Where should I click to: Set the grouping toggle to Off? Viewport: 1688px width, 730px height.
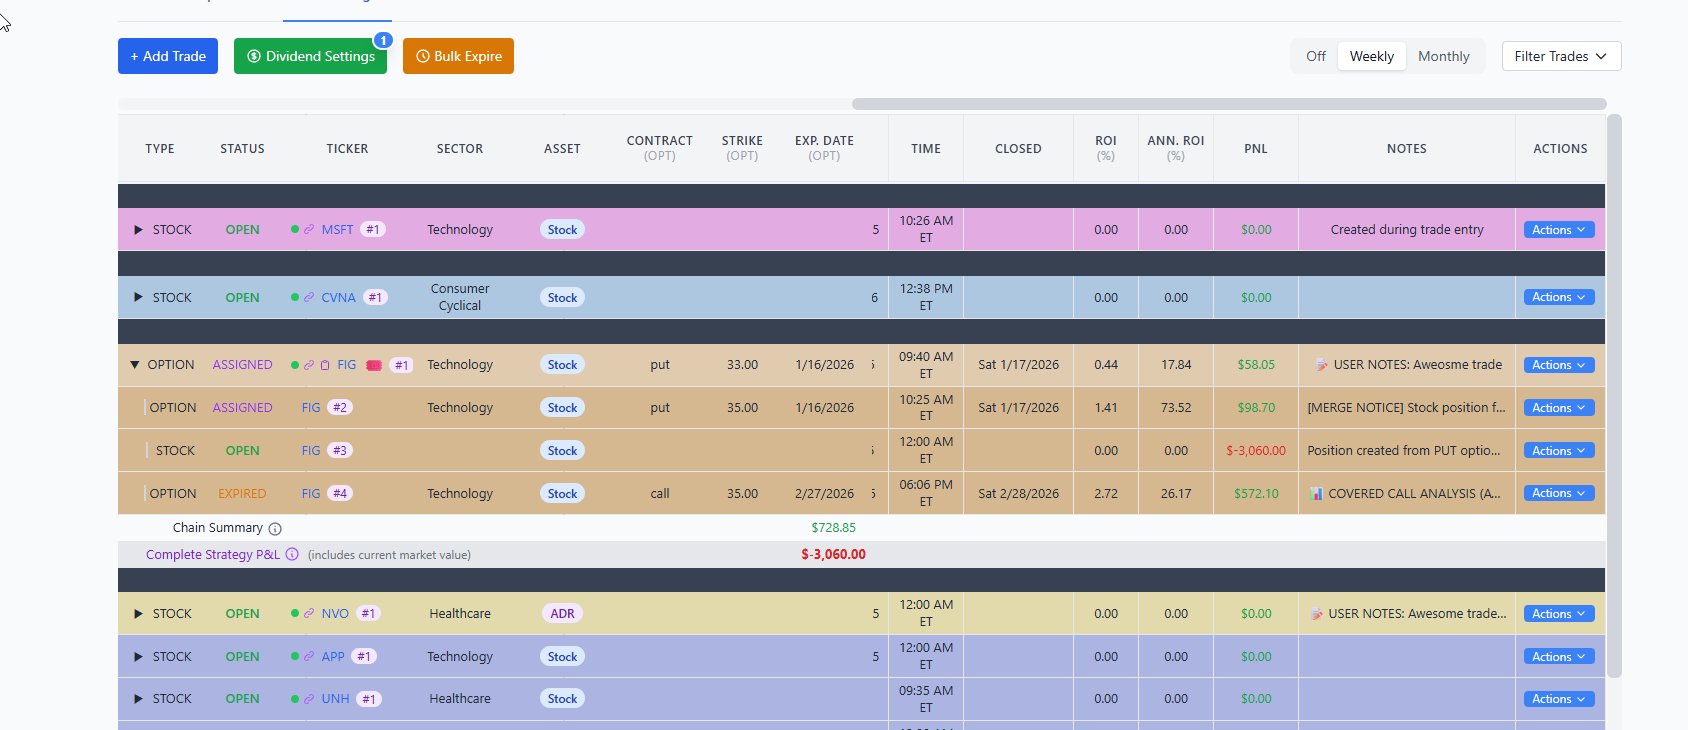[x=1316, y=56]
